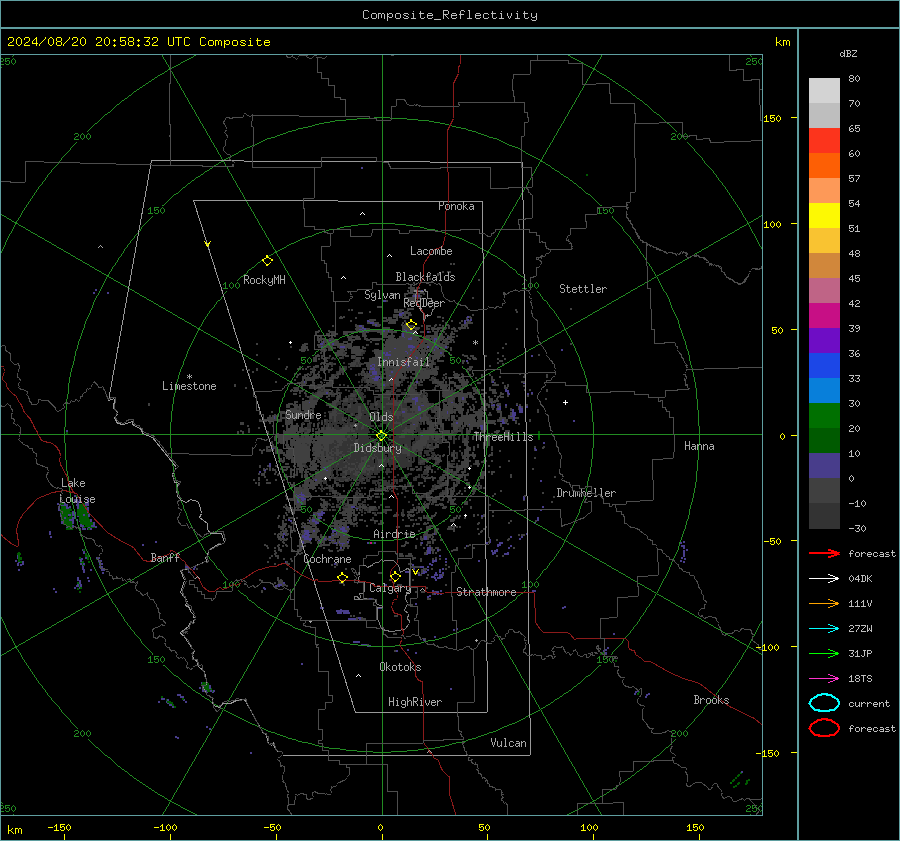Click the Olds label
This screenshot has width=900, height=841.
tap(381, 417)
